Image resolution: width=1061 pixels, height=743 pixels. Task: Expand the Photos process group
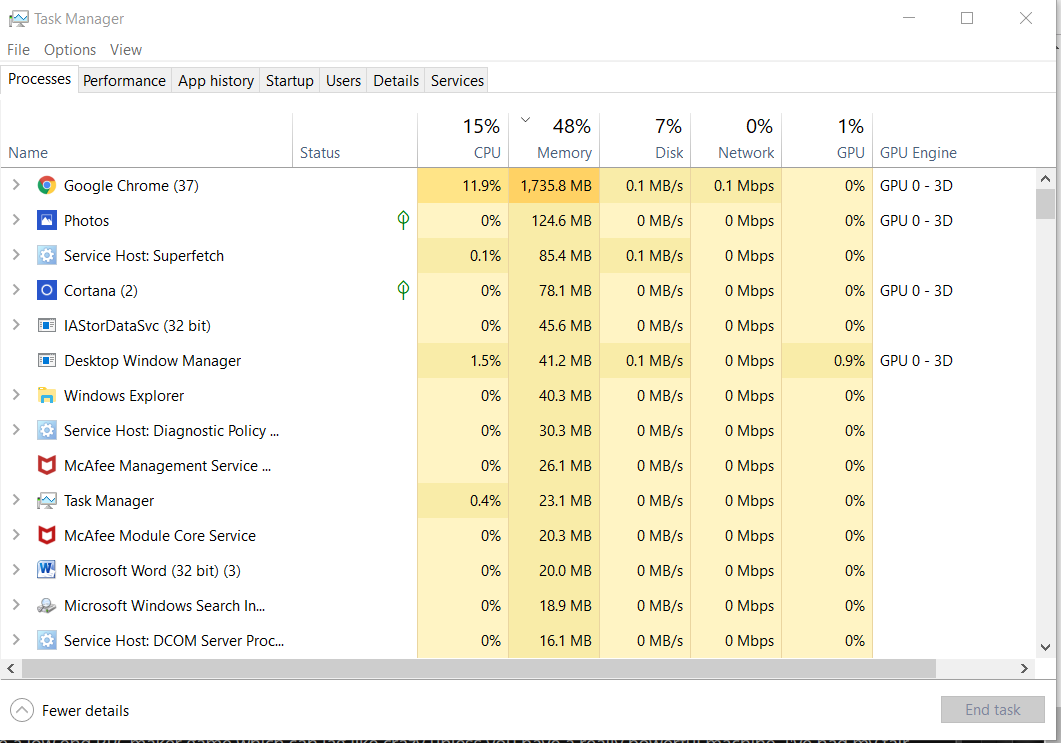tap(16, 220)
